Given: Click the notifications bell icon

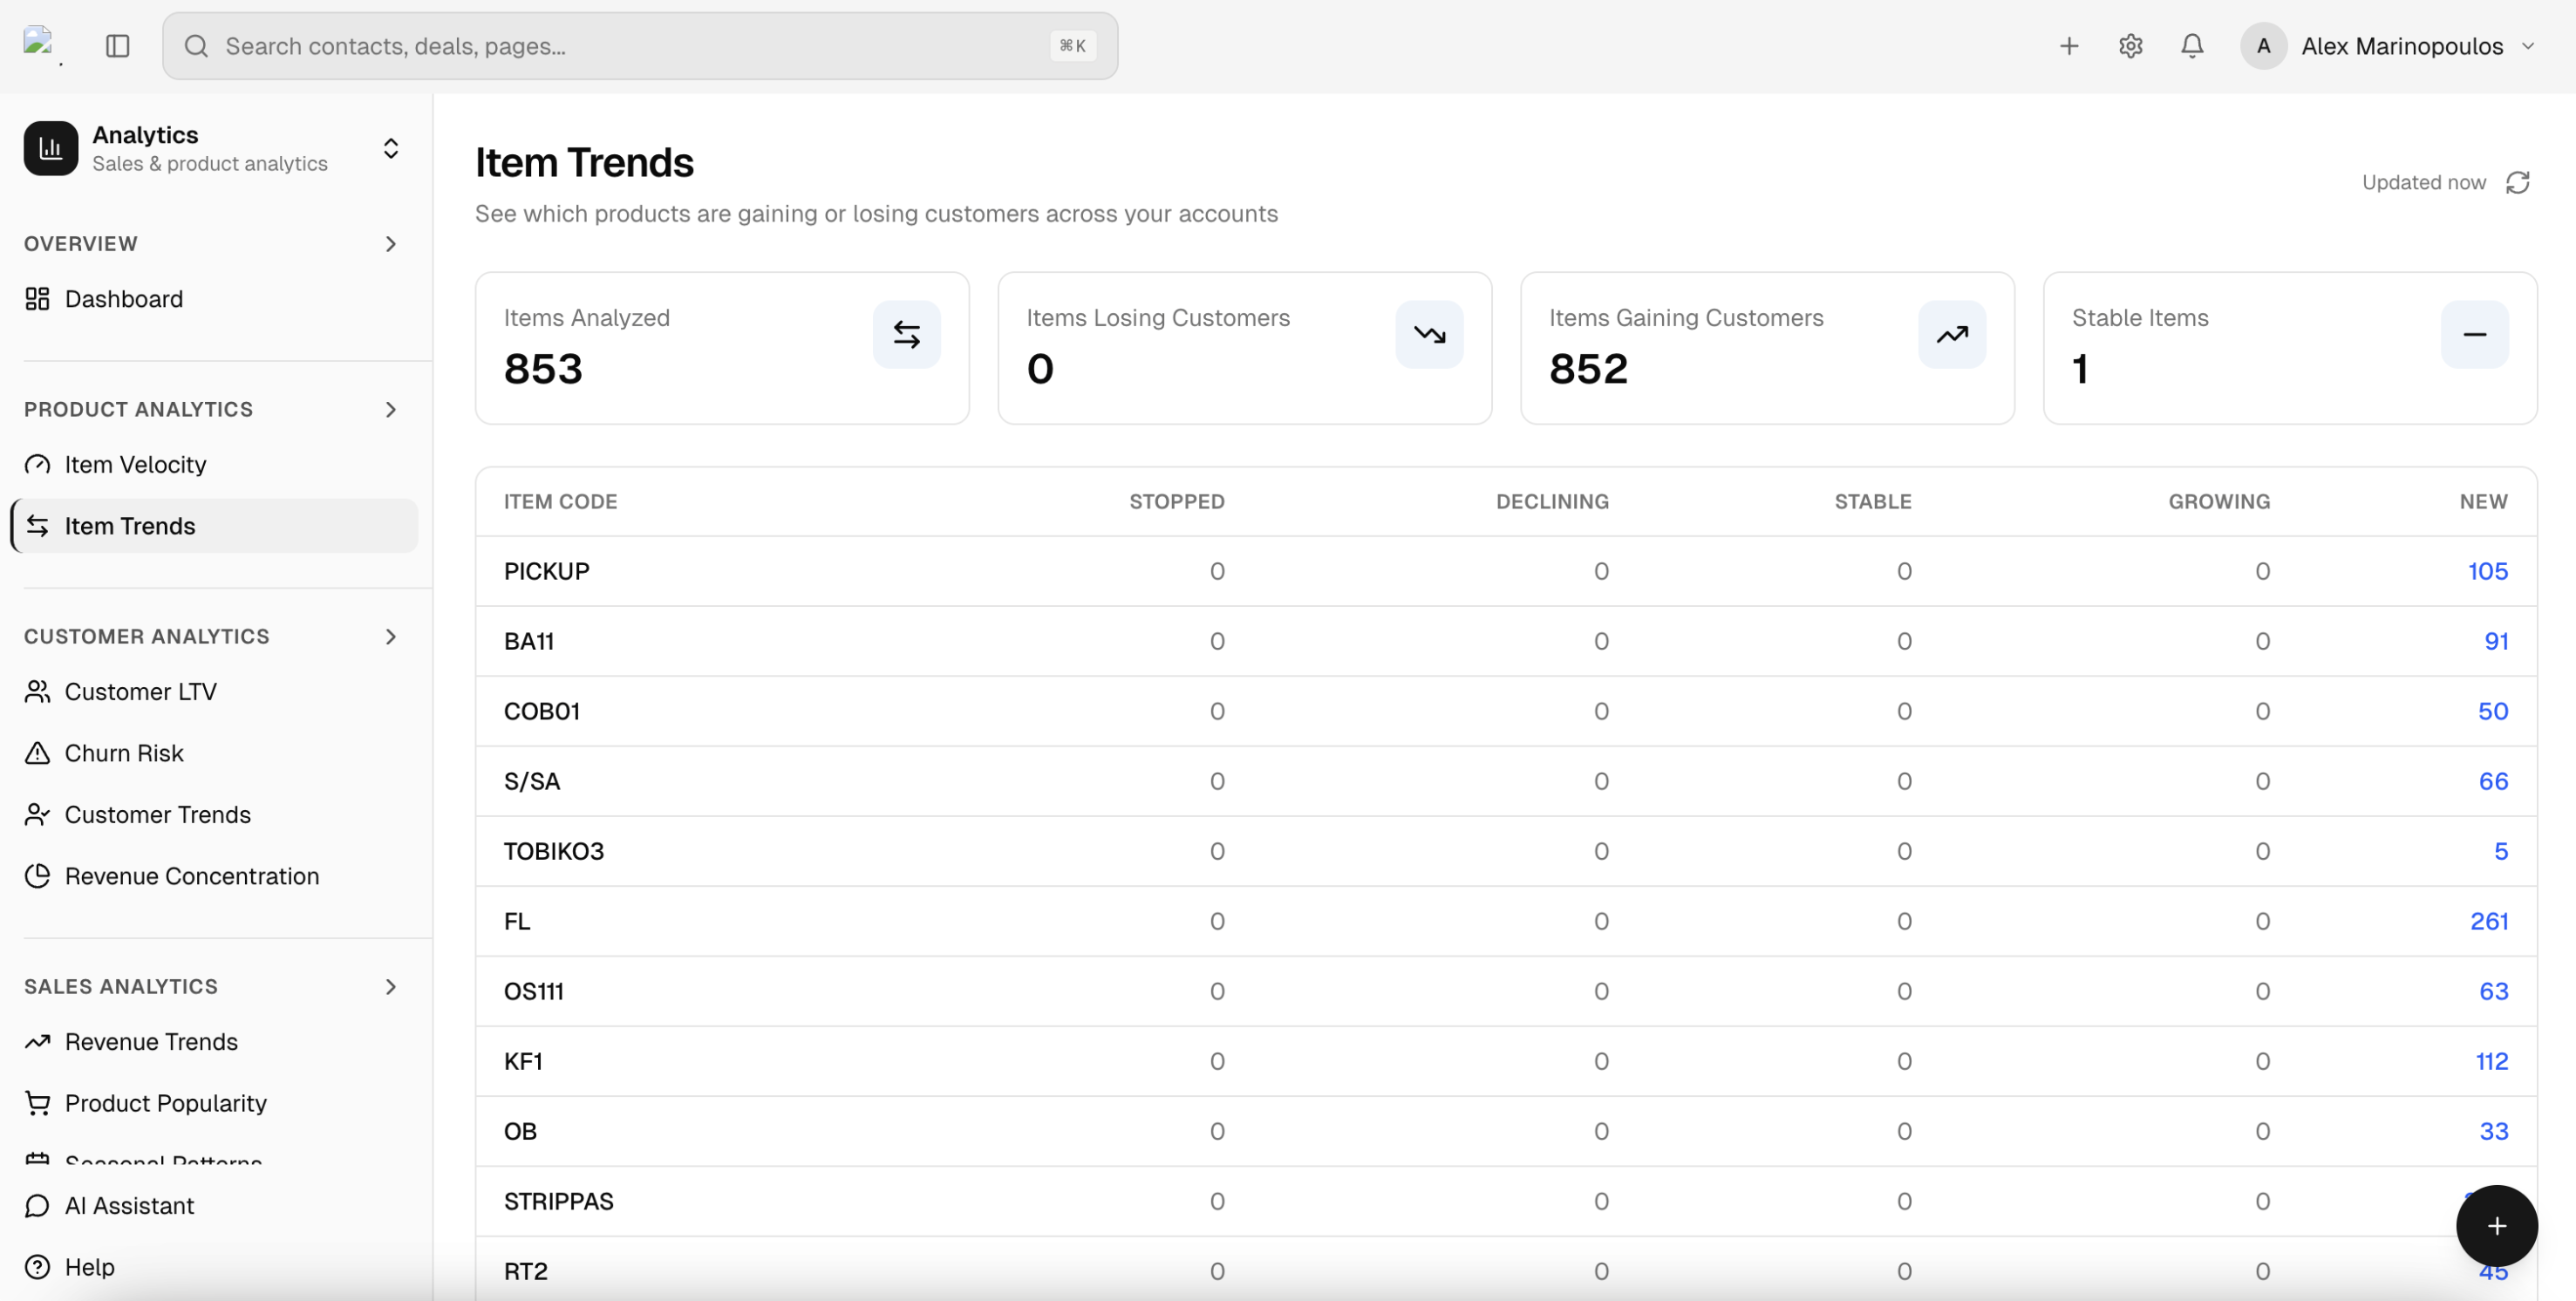Looking at the screenshot, I should point(2191,46).
